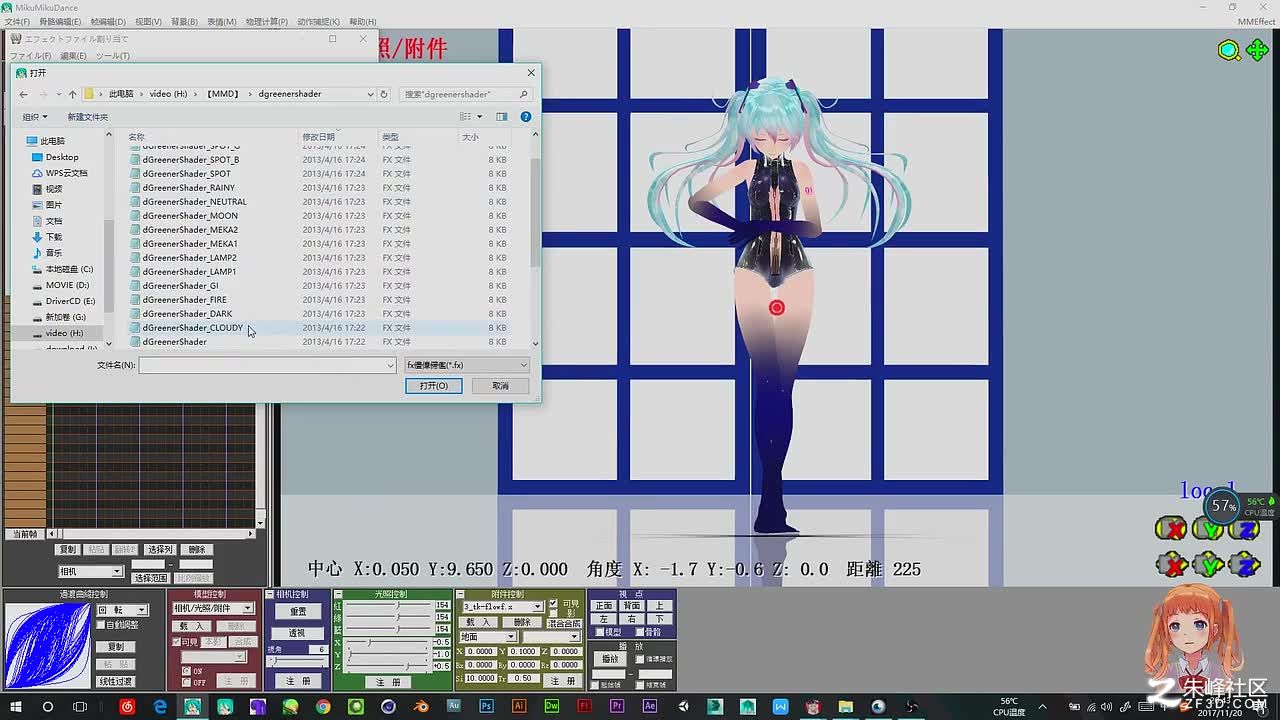
Task: Open the 帮助(H) menu
Action: pos(363,21)
